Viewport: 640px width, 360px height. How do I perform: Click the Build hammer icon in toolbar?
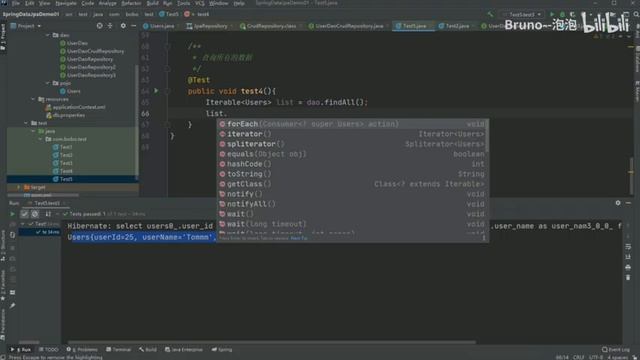pos(490,14)
